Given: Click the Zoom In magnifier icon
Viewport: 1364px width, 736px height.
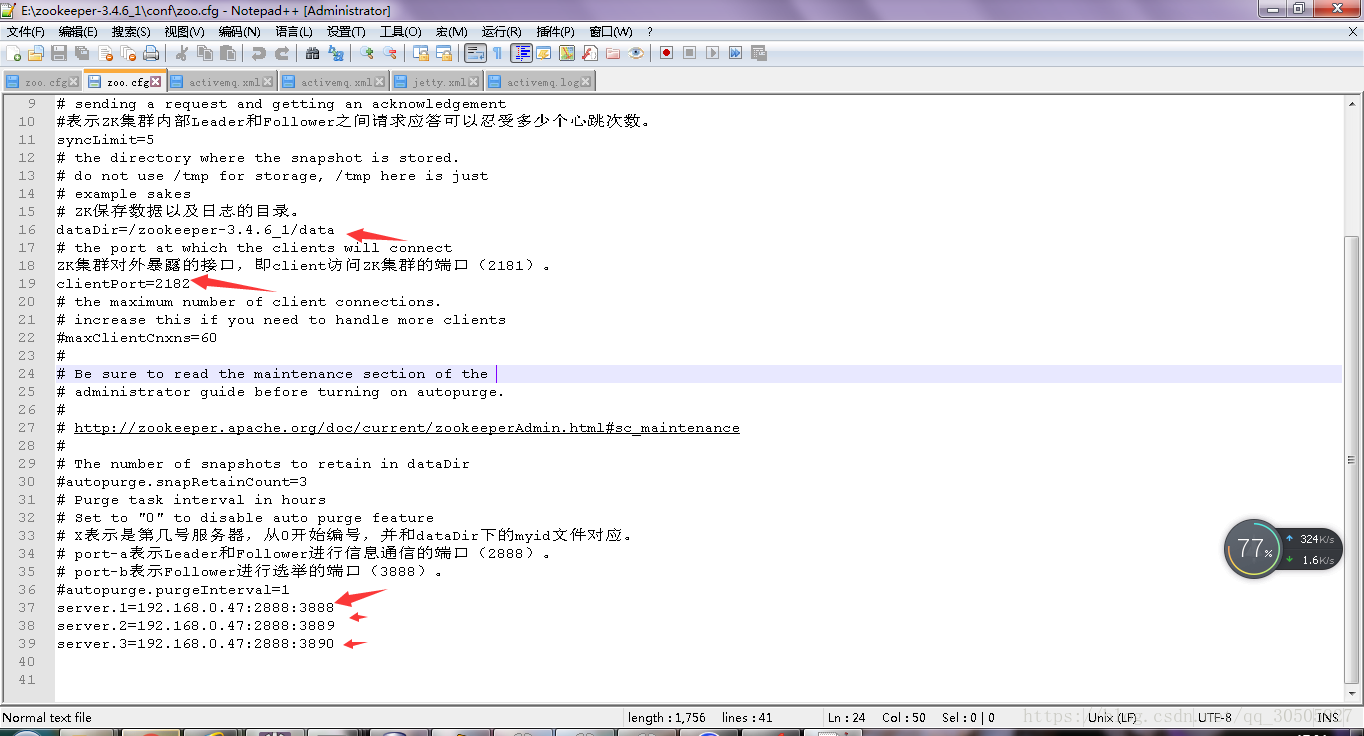Looking at the screenshot, I should point(366,53).
